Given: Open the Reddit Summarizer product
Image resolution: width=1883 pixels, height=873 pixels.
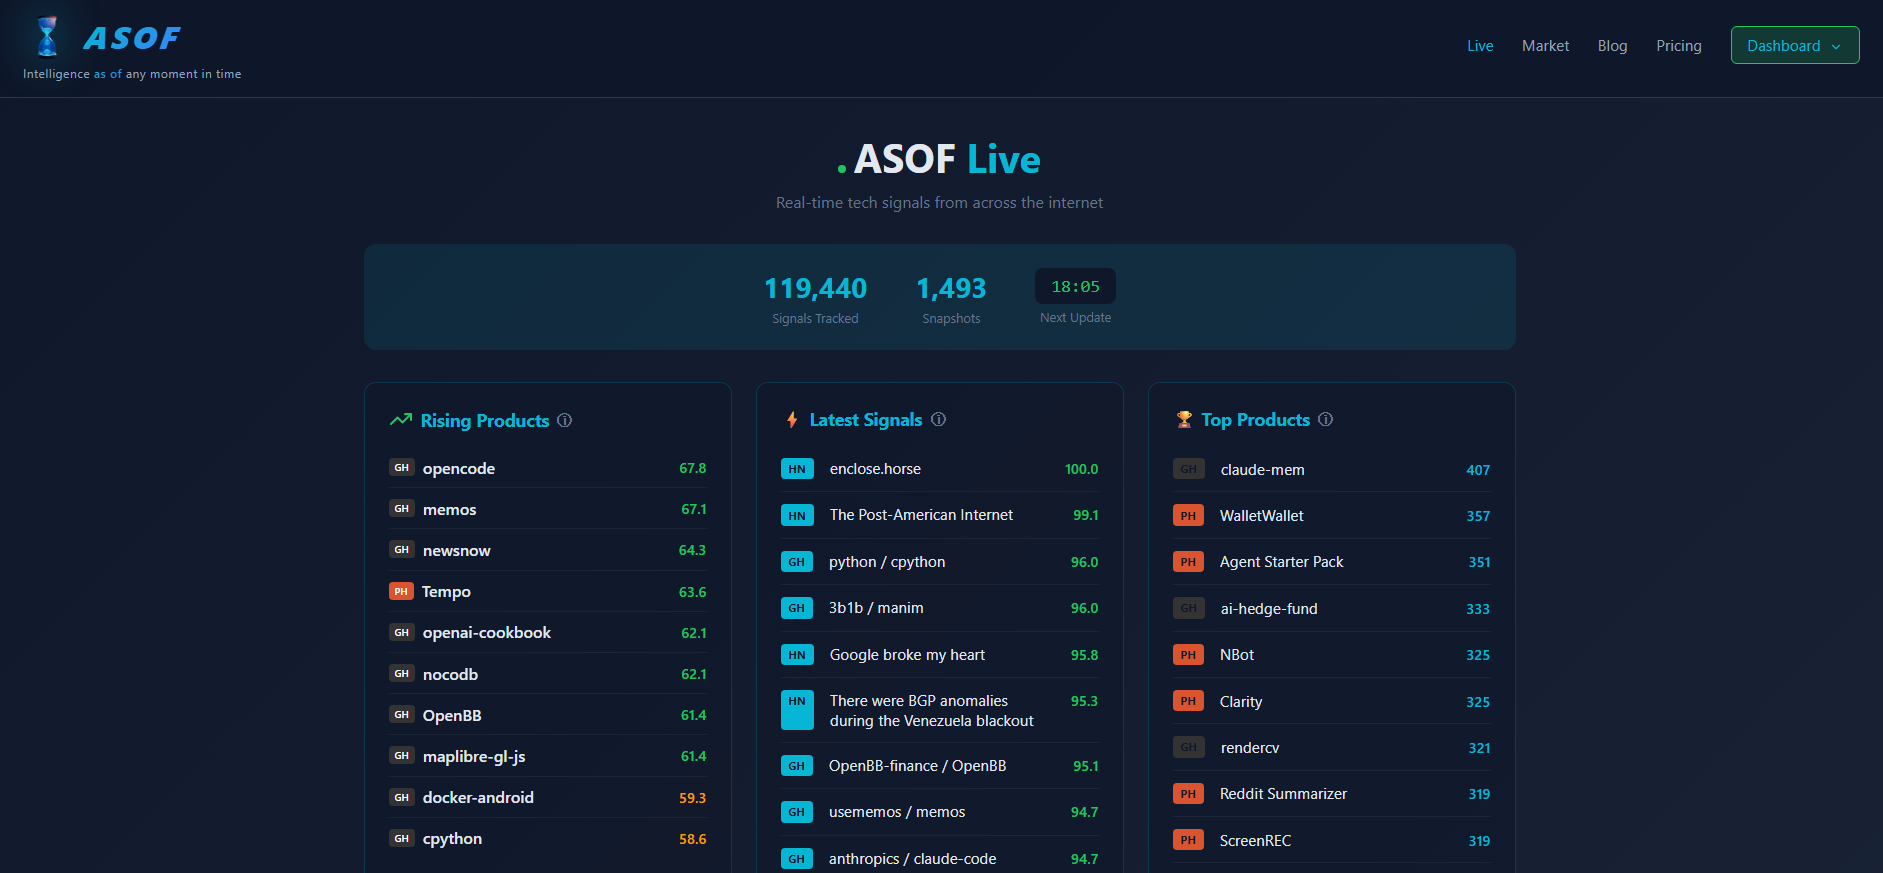Looking at the screenshot, I should pos(1283,794).
